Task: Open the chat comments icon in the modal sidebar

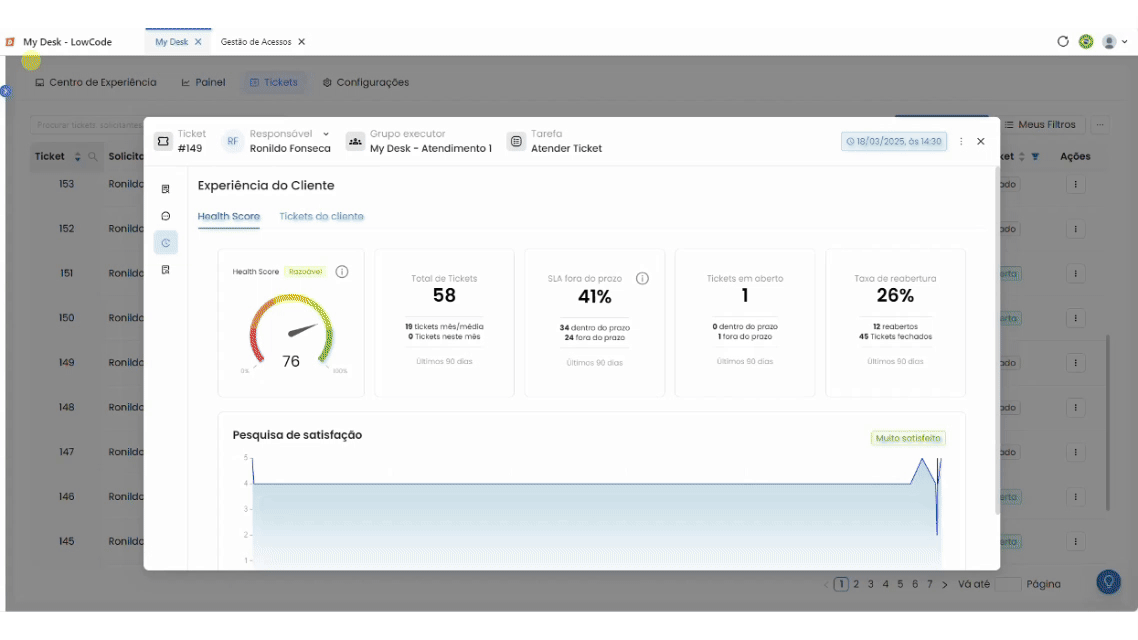Action: click(165, 216)
